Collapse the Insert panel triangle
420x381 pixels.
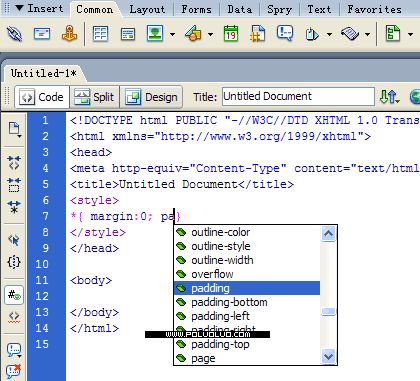(20, 8)
